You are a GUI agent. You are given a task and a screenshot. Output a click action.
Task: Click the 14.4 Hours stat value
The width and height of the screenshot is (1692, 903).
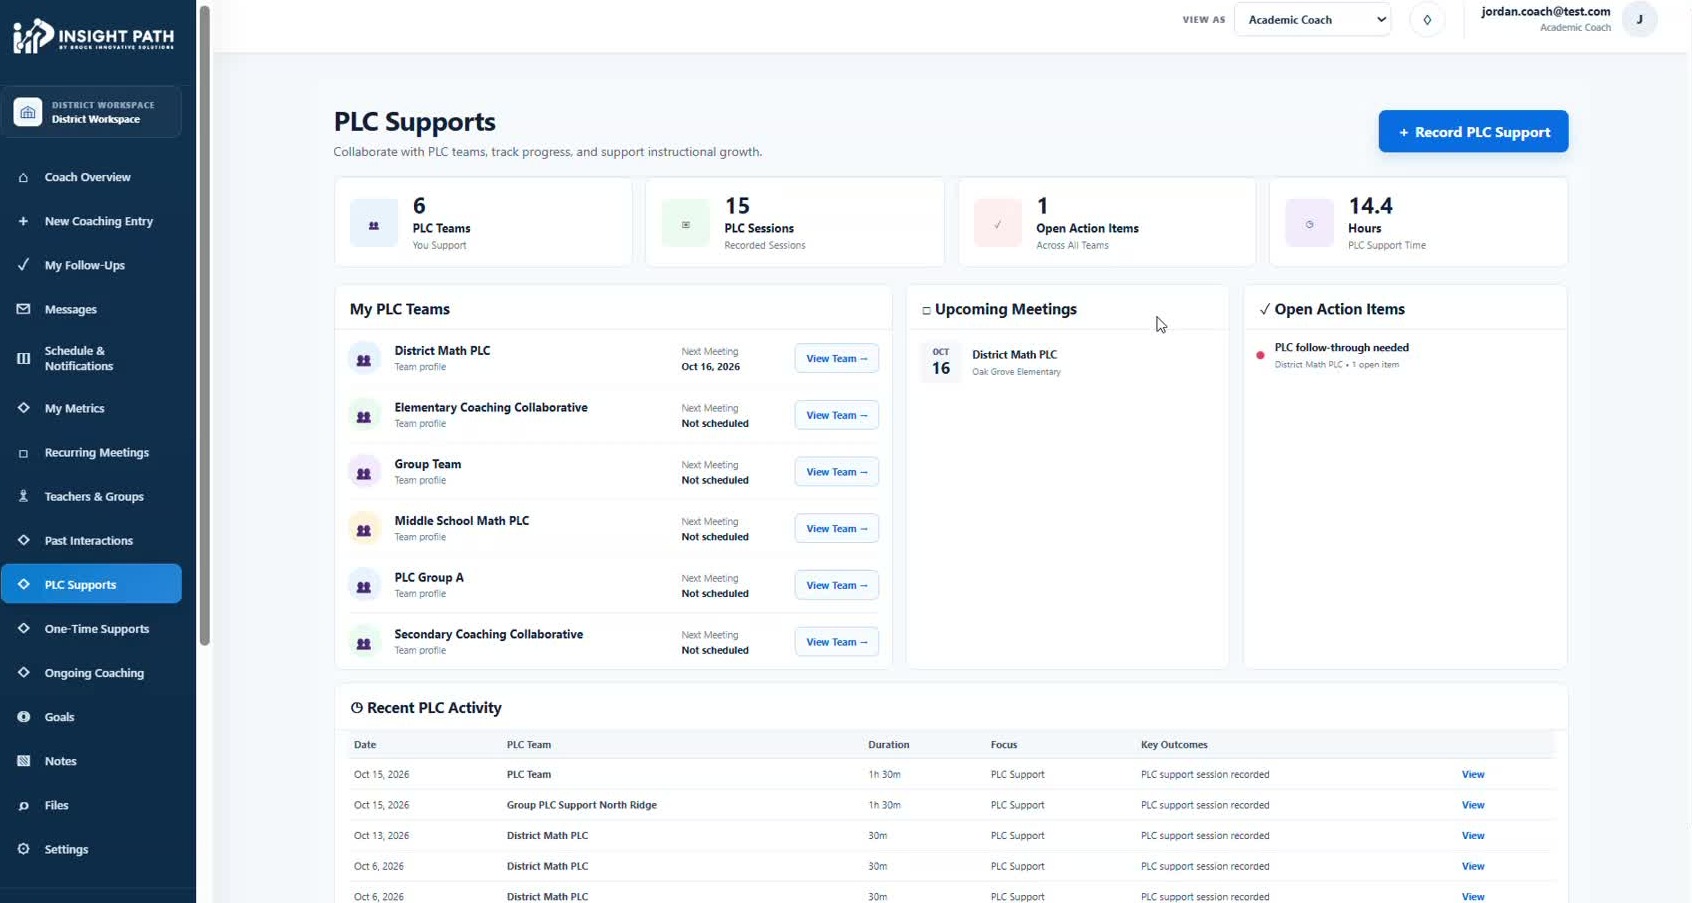tap(1370, 206)
